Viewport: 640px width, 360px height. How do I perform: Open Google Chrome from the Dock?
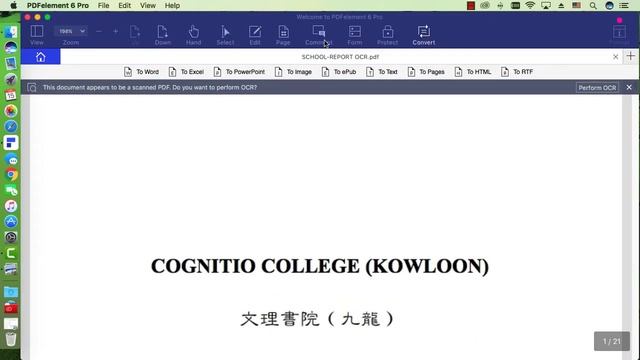(11, 175)
